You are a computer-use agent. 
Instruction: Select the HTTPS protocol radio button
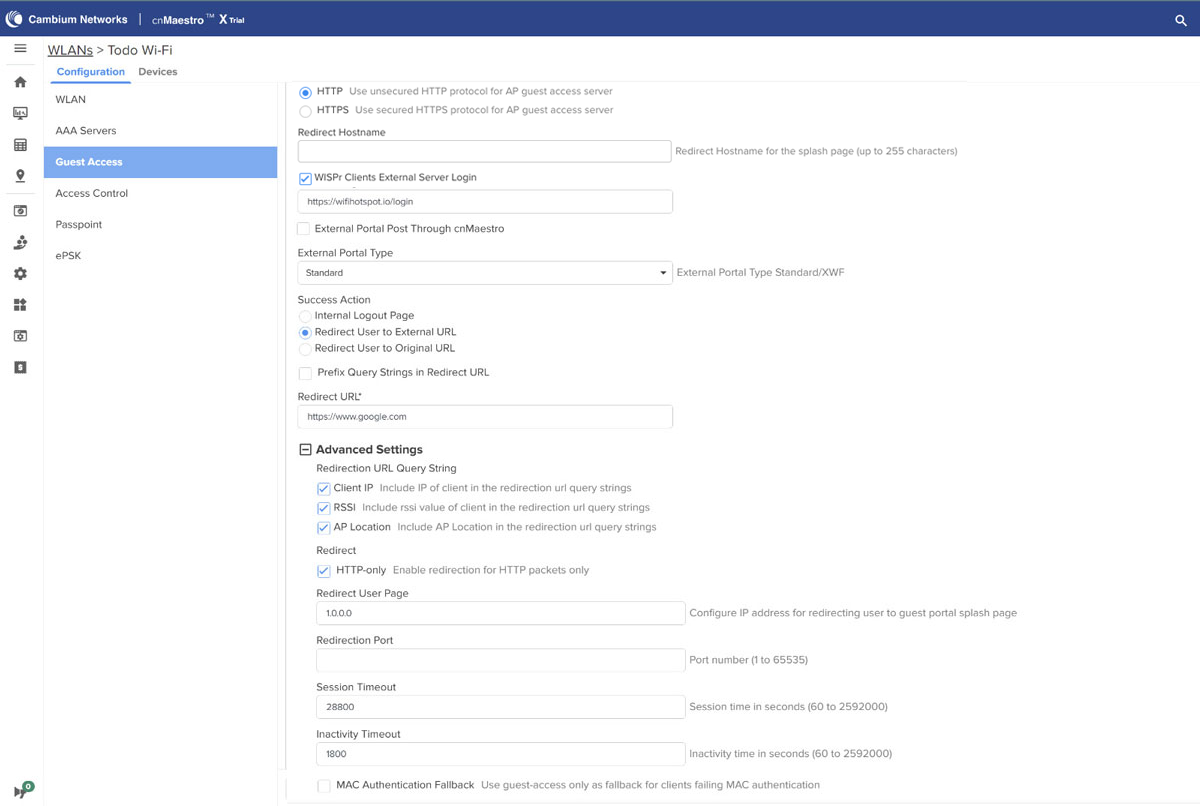point(306,111)
